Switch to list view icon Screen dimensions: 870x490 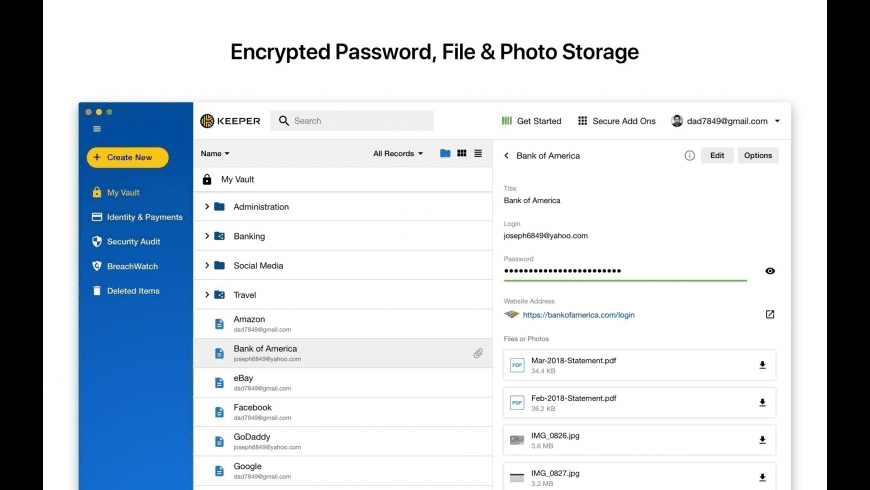(478, 153)
